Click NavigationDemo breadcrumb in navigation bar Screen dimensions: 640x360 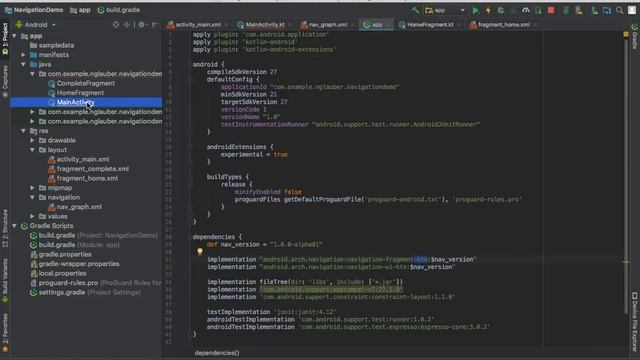(34, 10)
